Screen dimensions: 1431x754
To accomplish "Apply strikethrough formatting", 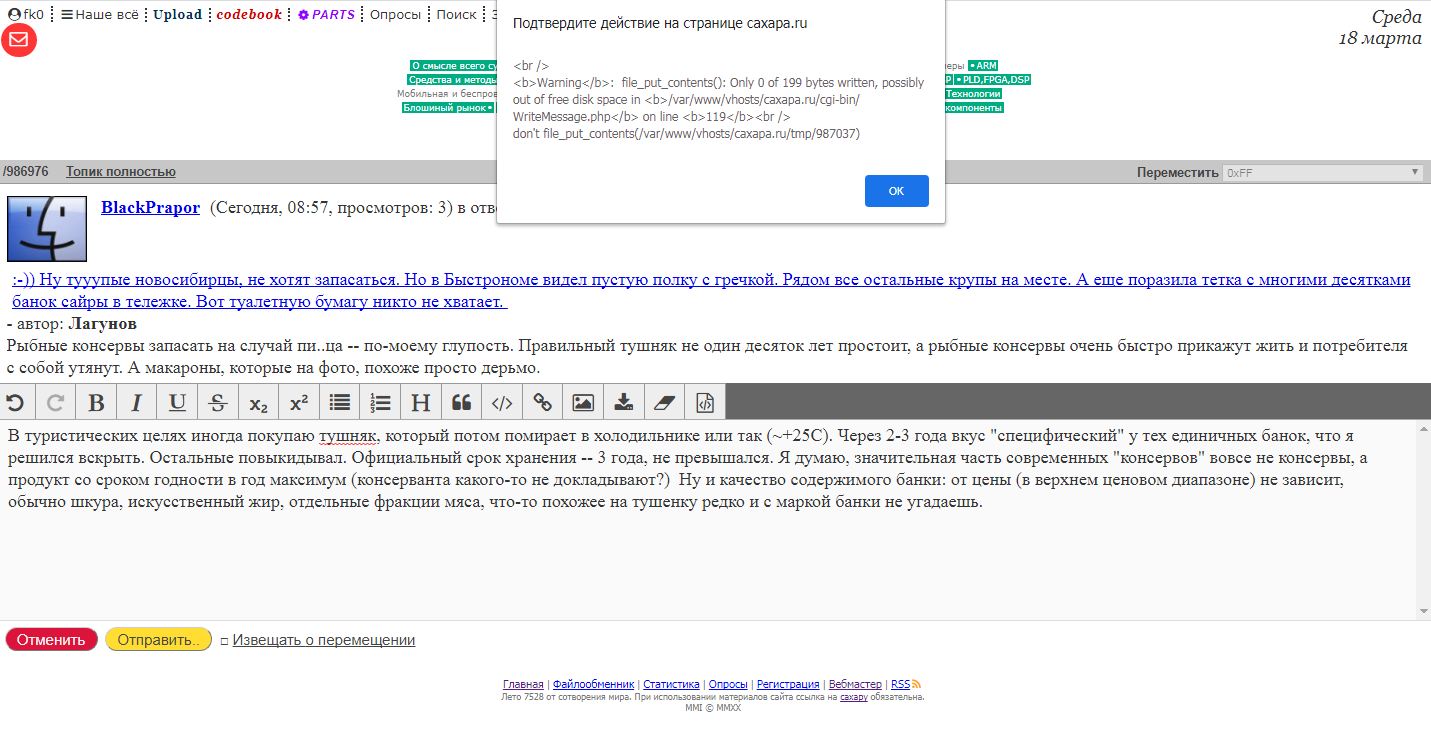I will tap(218, 402).
